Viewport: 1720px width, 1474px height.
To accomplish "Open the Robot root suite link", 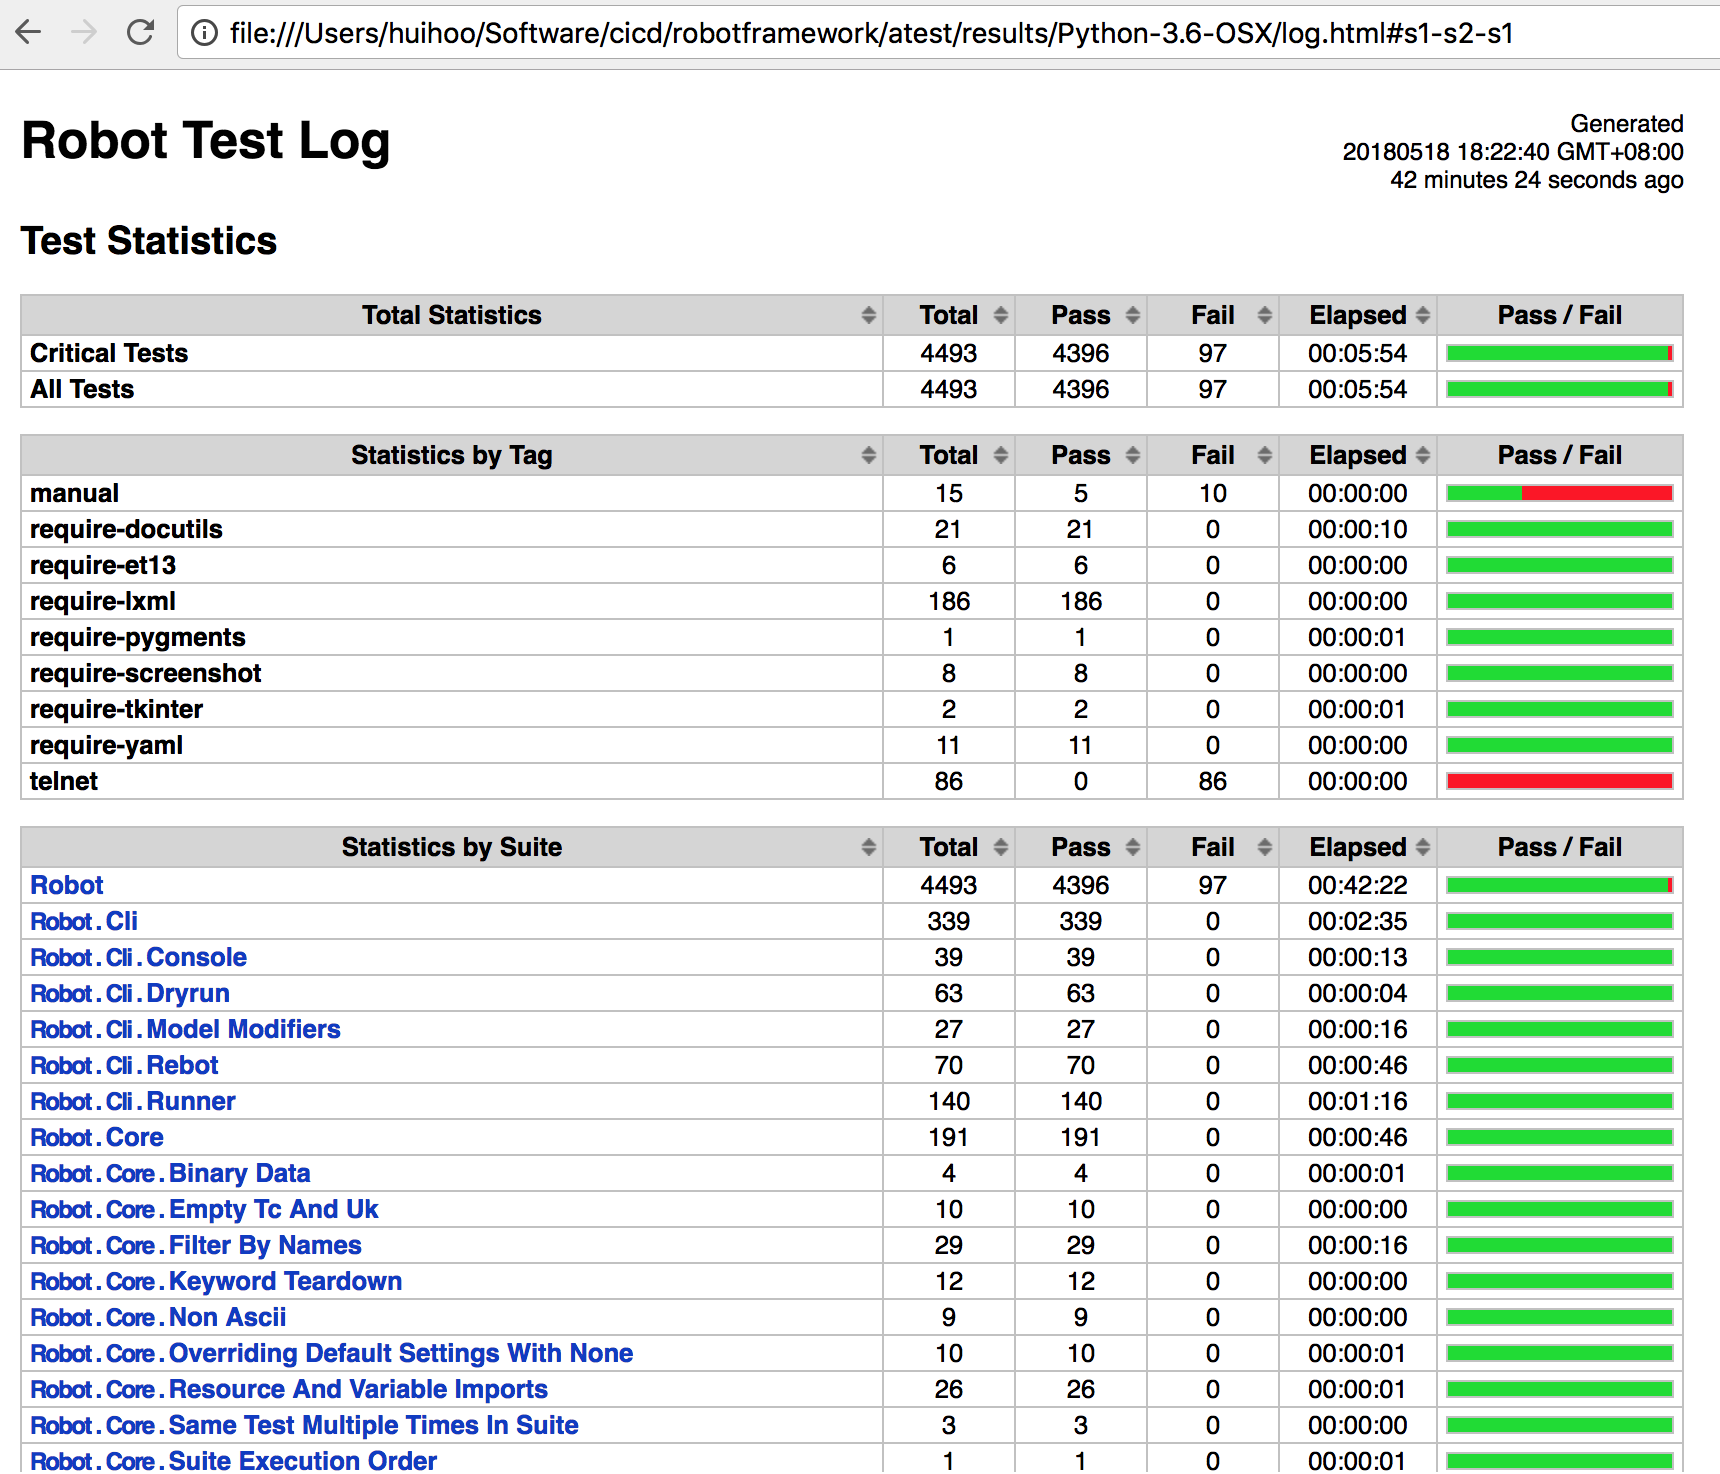I will [x=67, y=886].
